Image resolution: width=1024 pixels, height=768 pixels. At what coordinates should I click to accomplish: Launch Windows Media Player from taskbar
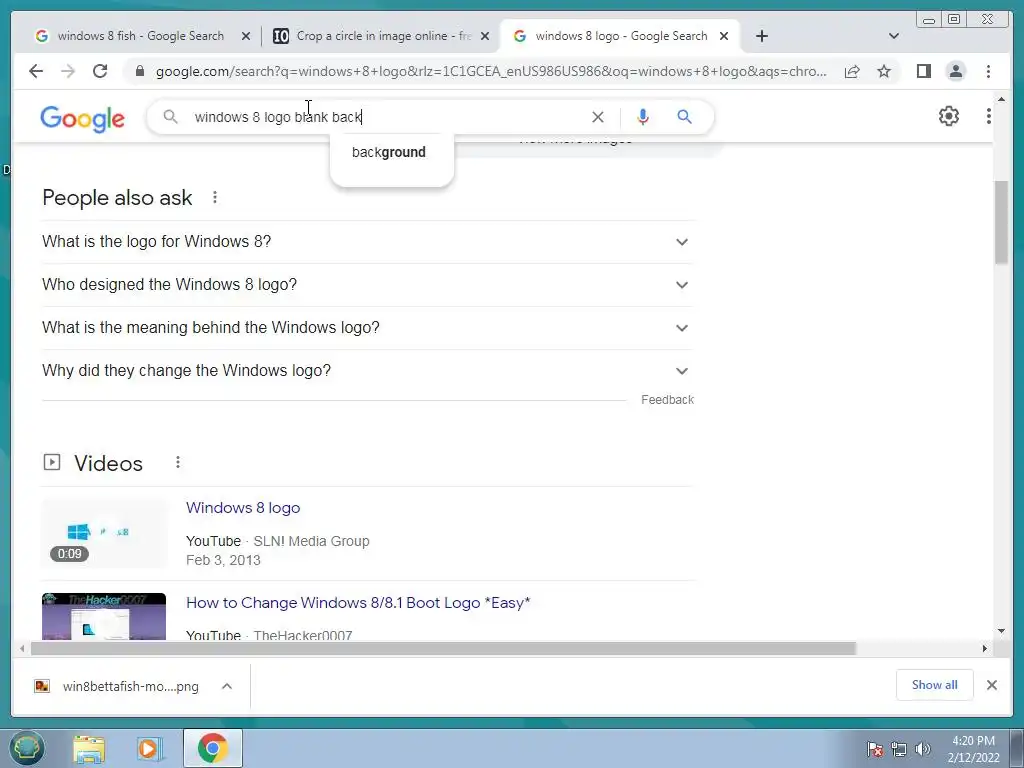[149, 748]
